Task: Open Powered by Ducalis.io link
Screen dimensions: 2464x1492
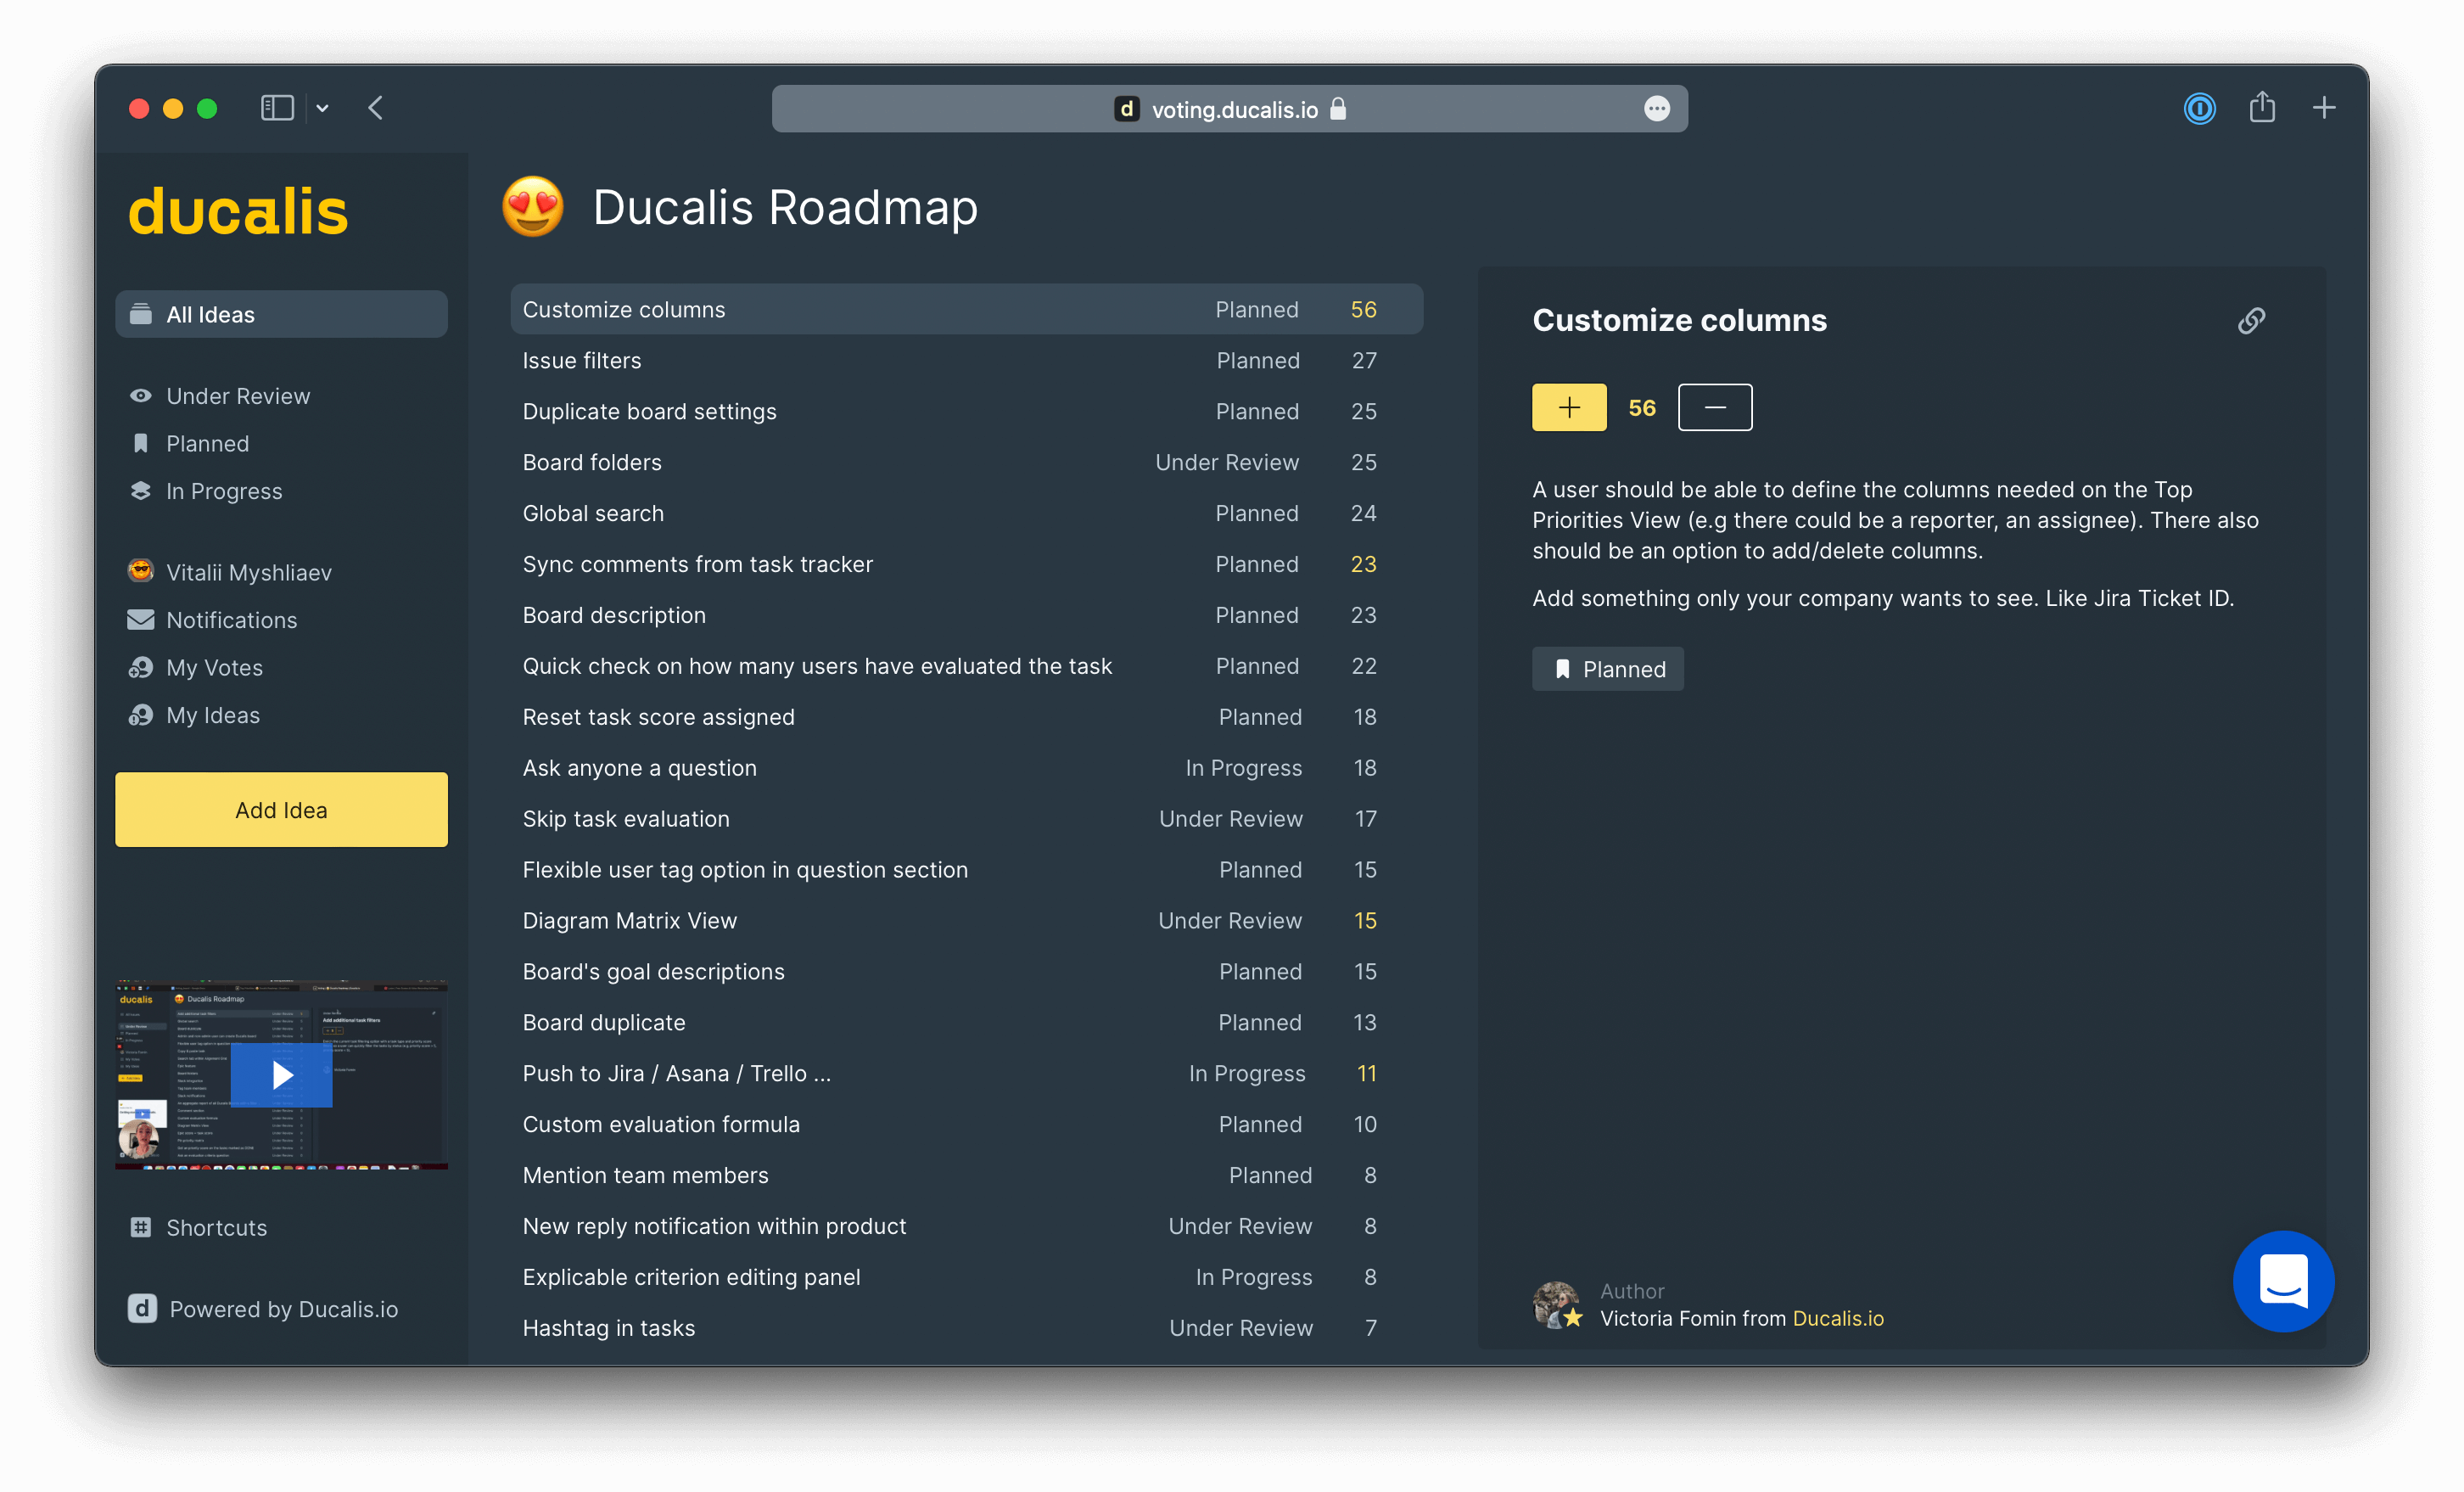Action: click(284, 1309)
